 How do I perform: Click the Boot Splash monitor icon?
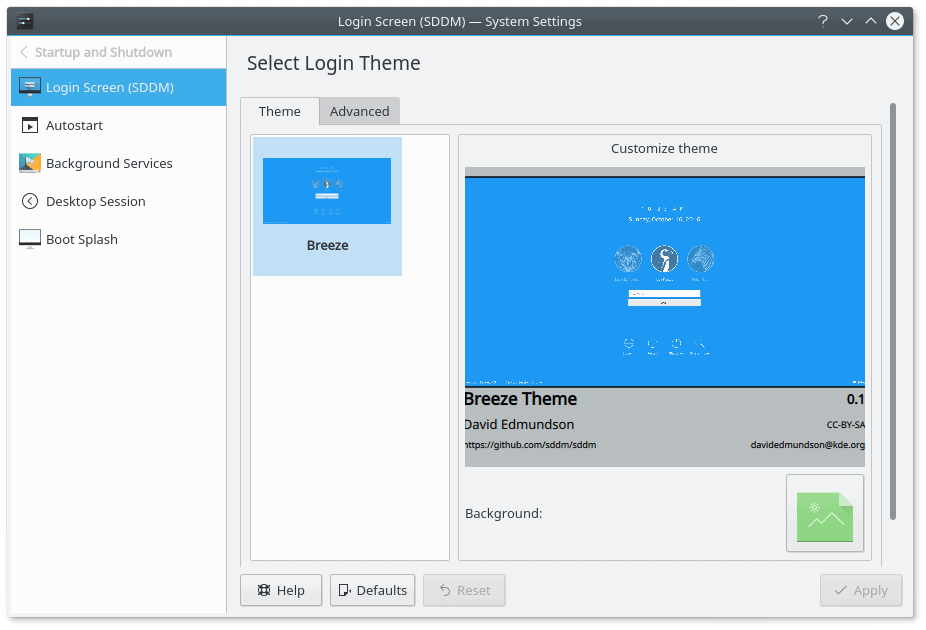(30, 239)
